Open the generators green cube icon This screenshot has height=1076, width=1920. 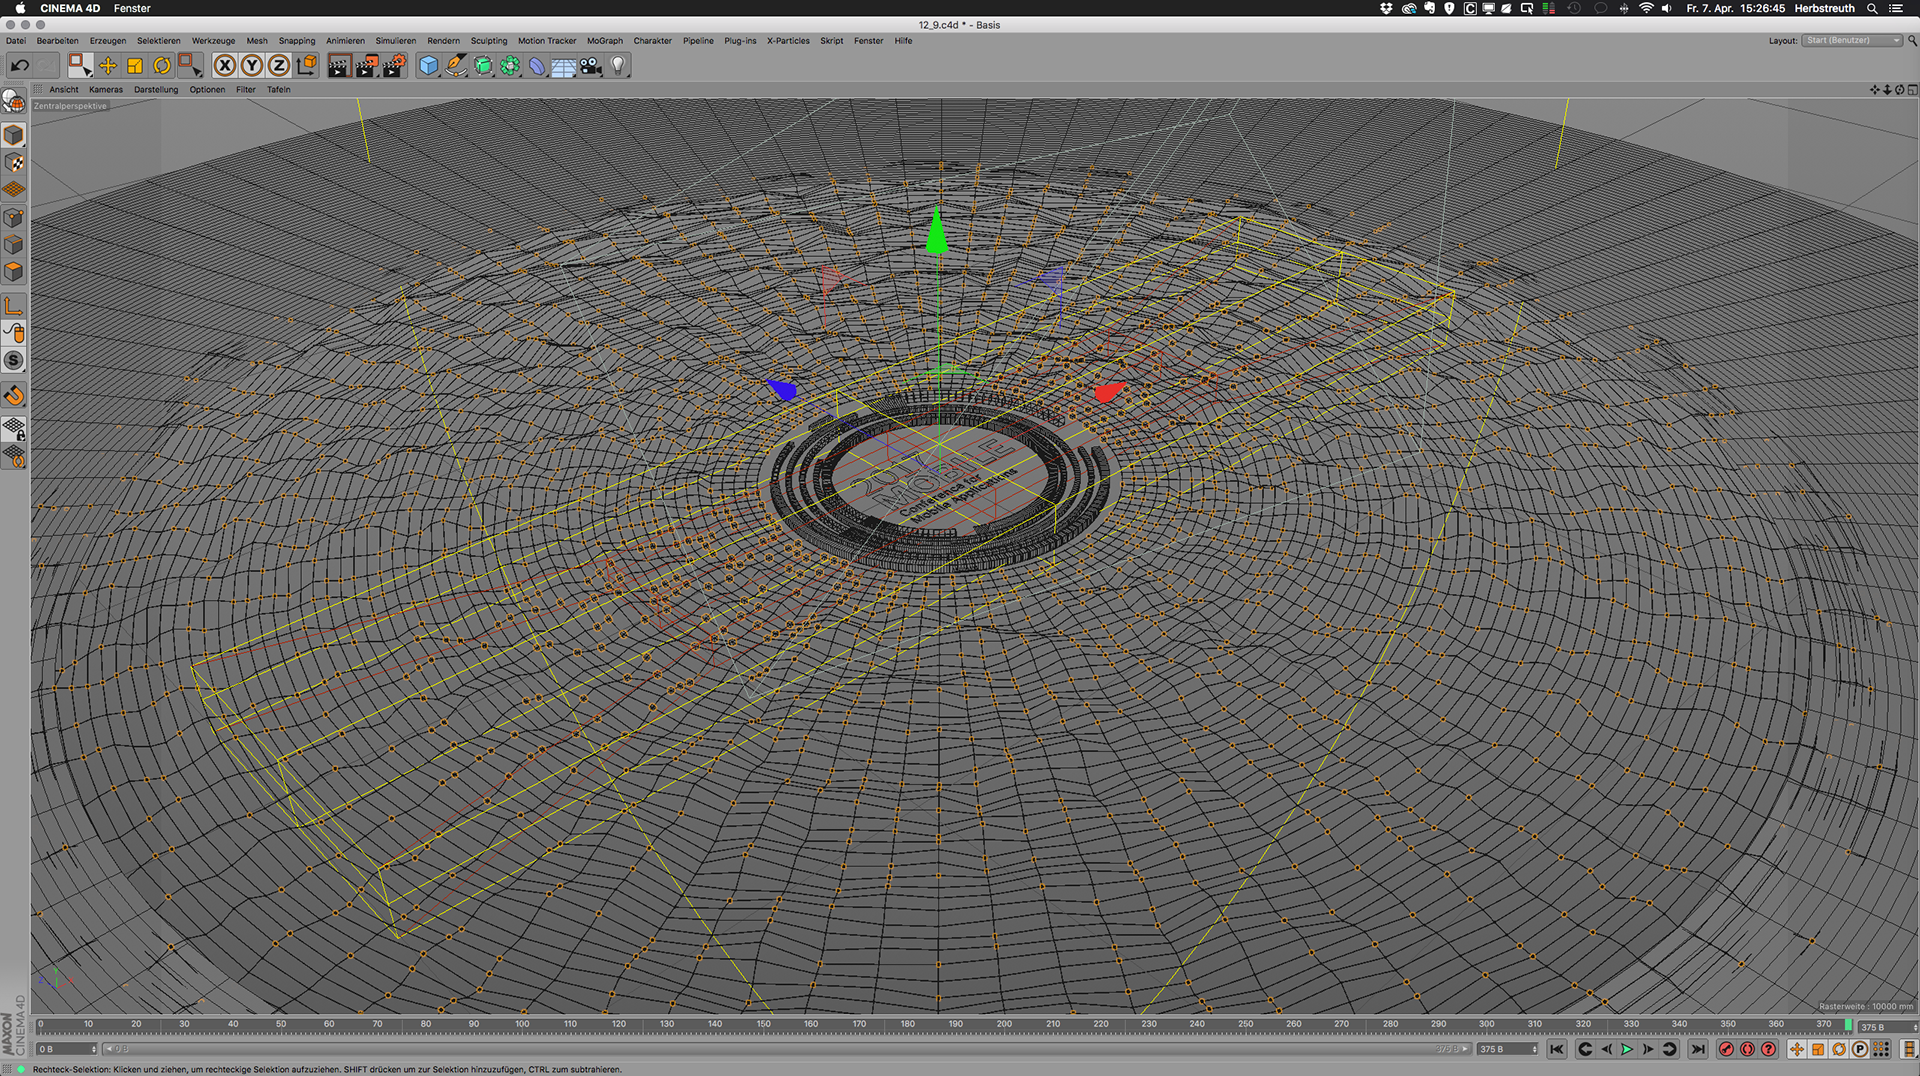pos(483,66)
